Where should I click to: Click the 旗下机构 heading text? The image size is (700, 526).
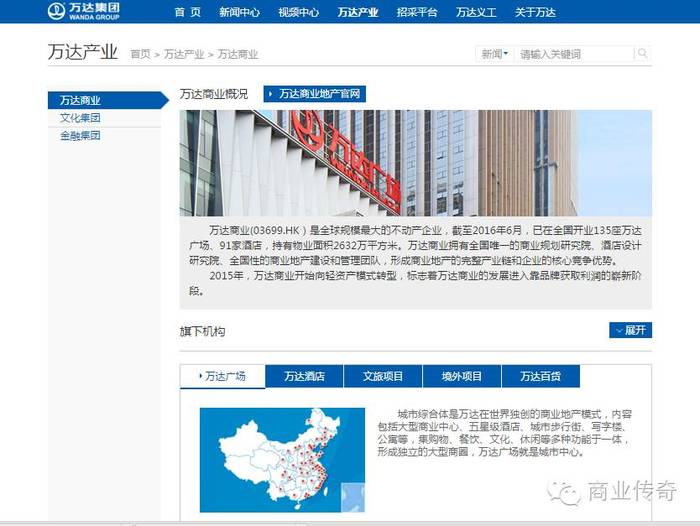pos(202,331)
